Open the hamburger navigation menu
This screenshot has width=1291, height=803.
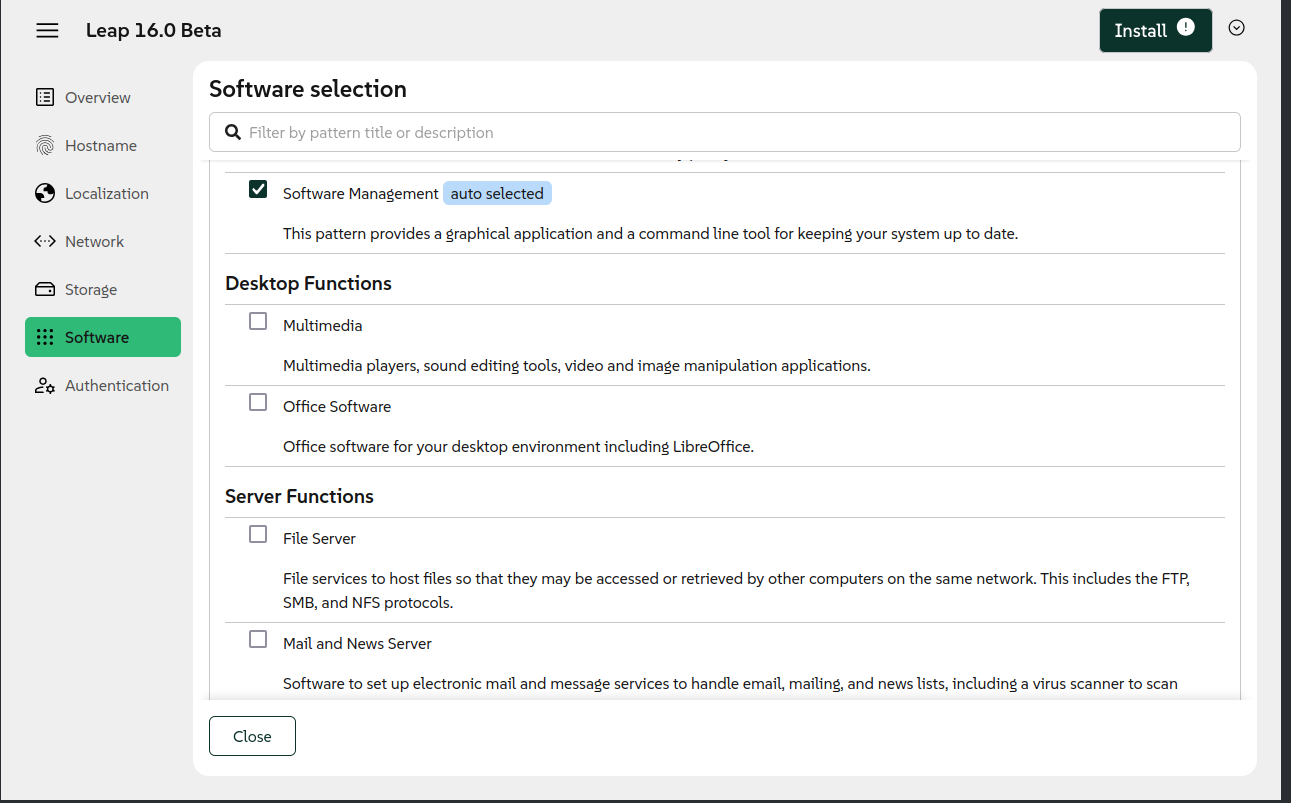point(47,31)
